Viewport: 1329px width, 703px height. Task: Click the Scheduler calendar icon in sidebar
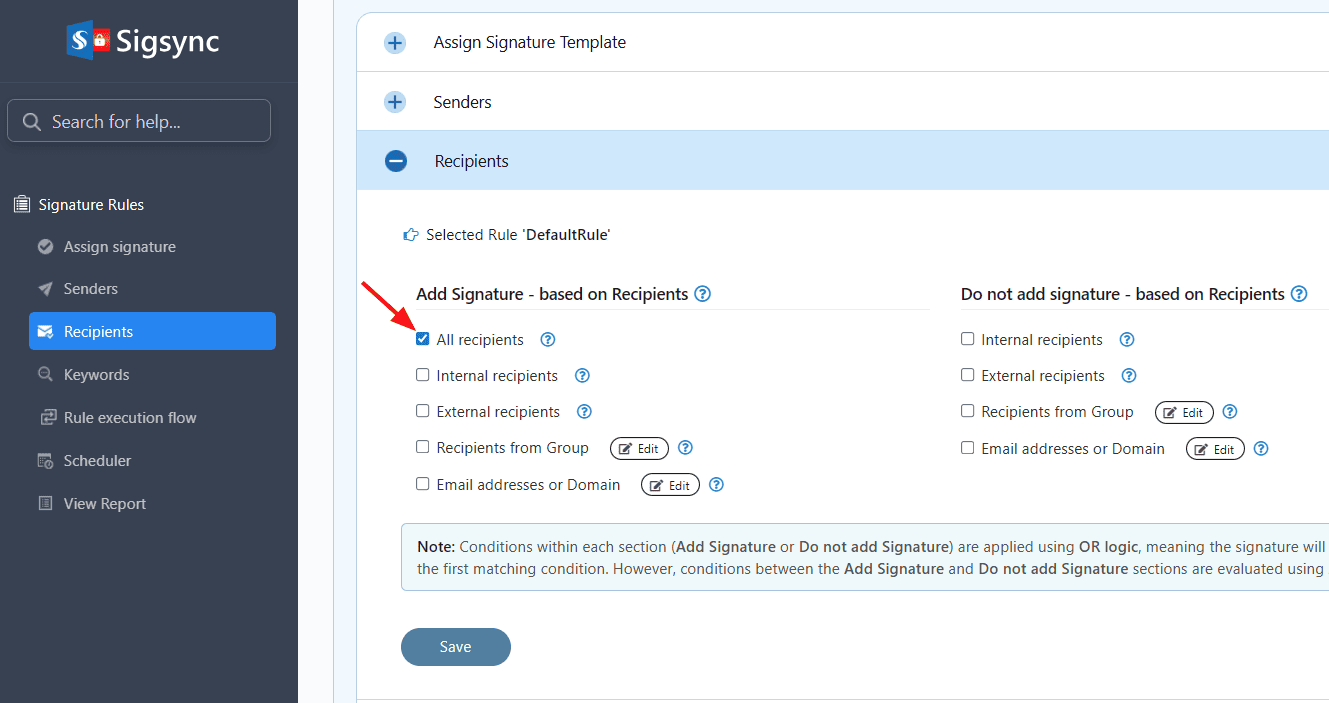click(x=45, y=461)
